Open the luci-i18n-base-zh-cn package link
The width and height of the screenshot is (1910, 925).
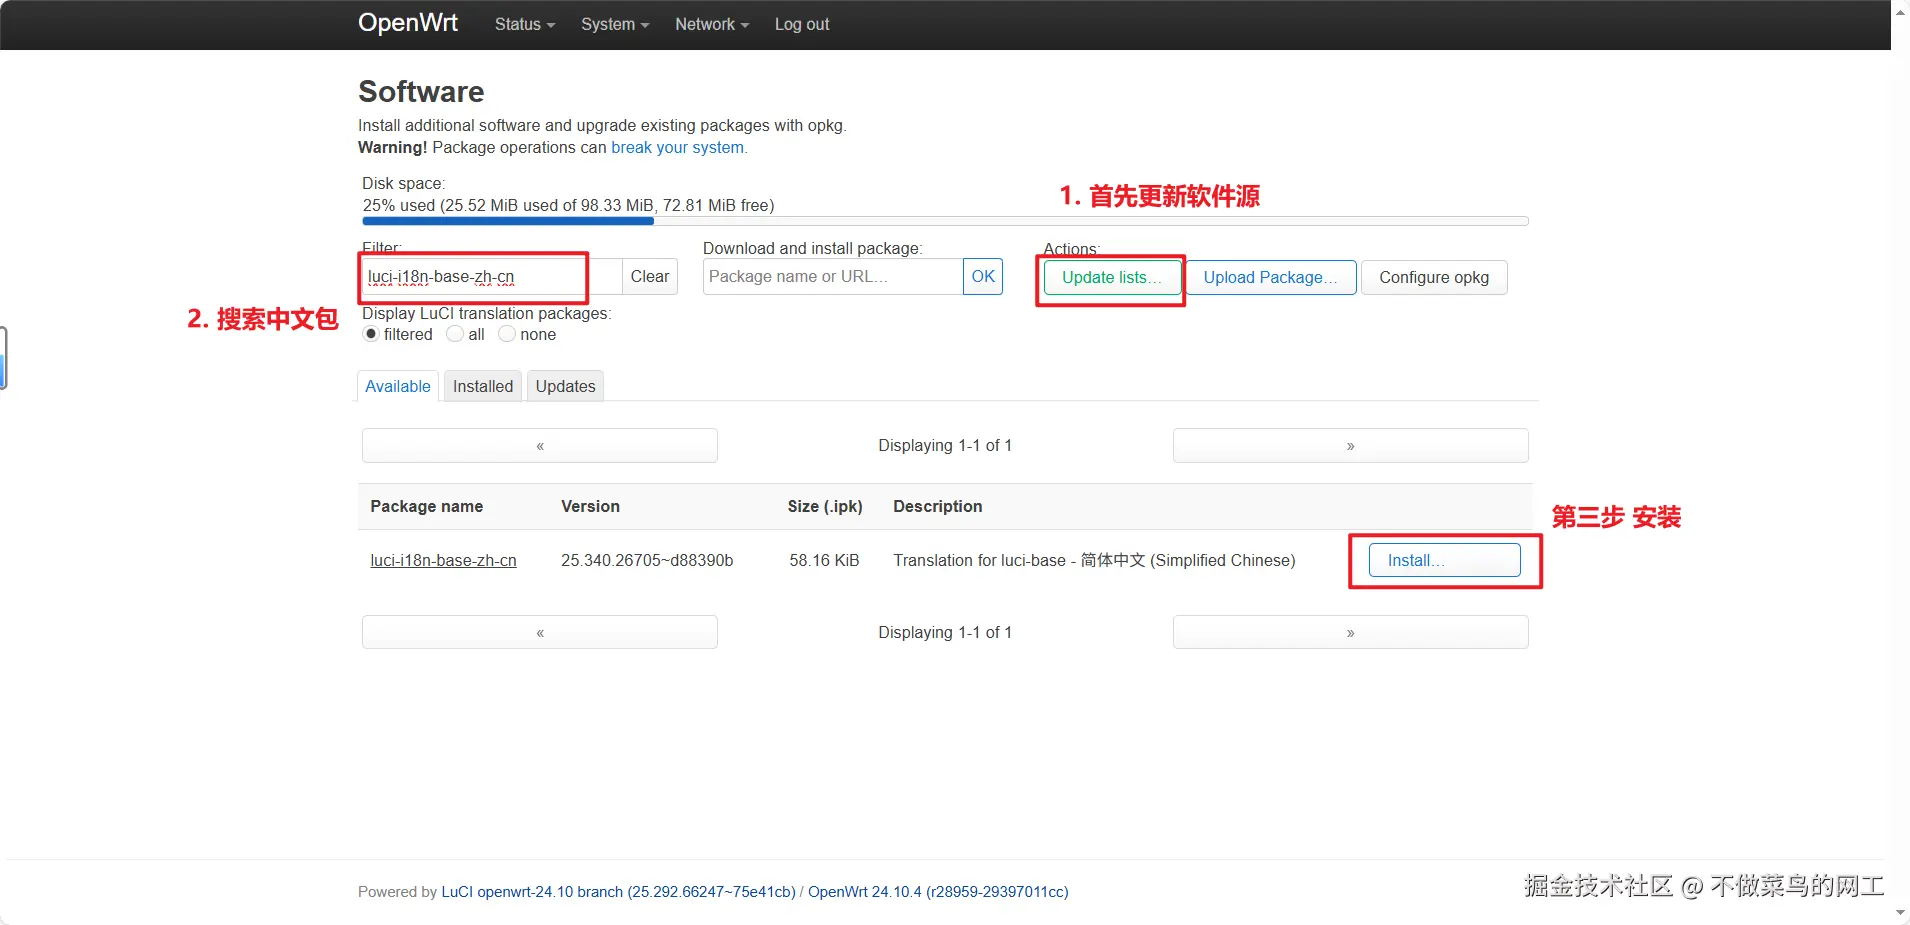coord(443,561)
